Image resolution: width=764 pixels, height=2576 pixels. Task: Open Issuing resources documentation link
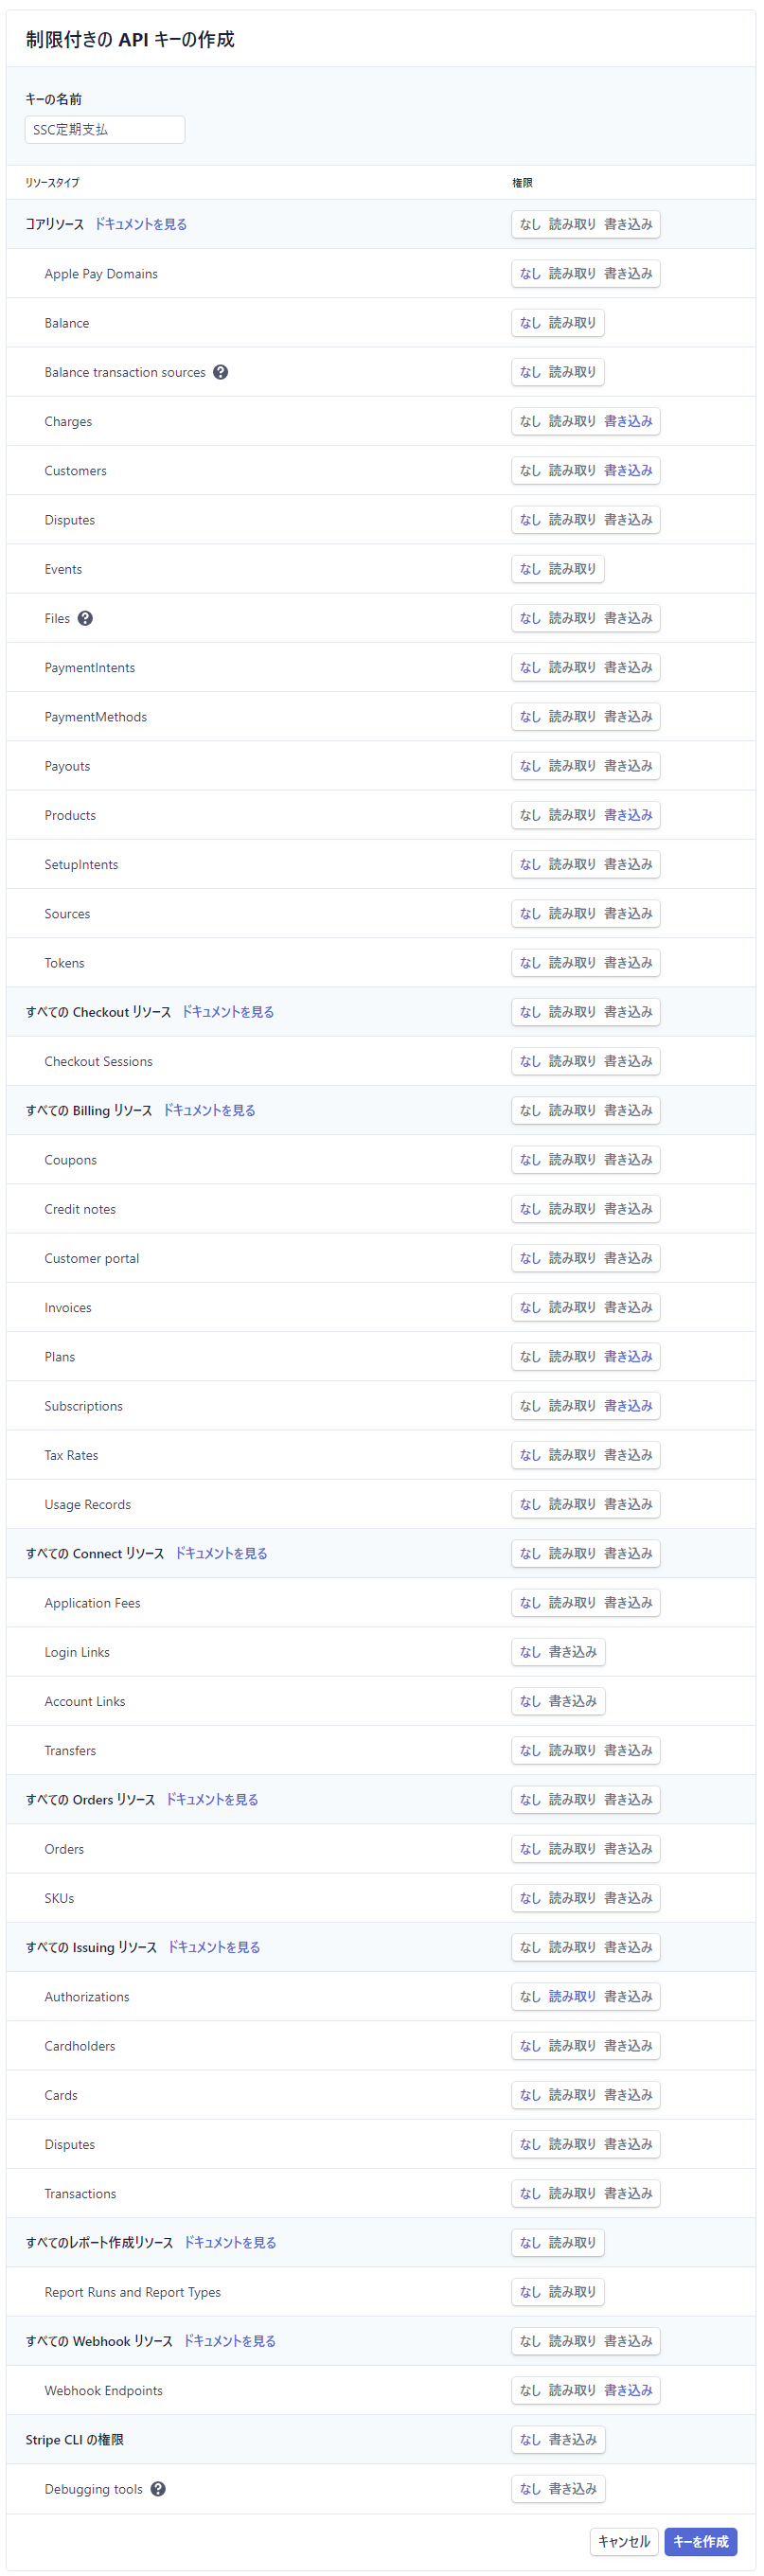(x=213, y=1947)
